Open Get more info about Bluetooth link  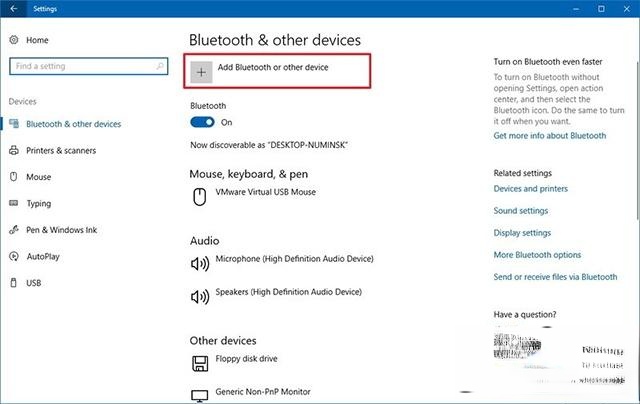550,135
